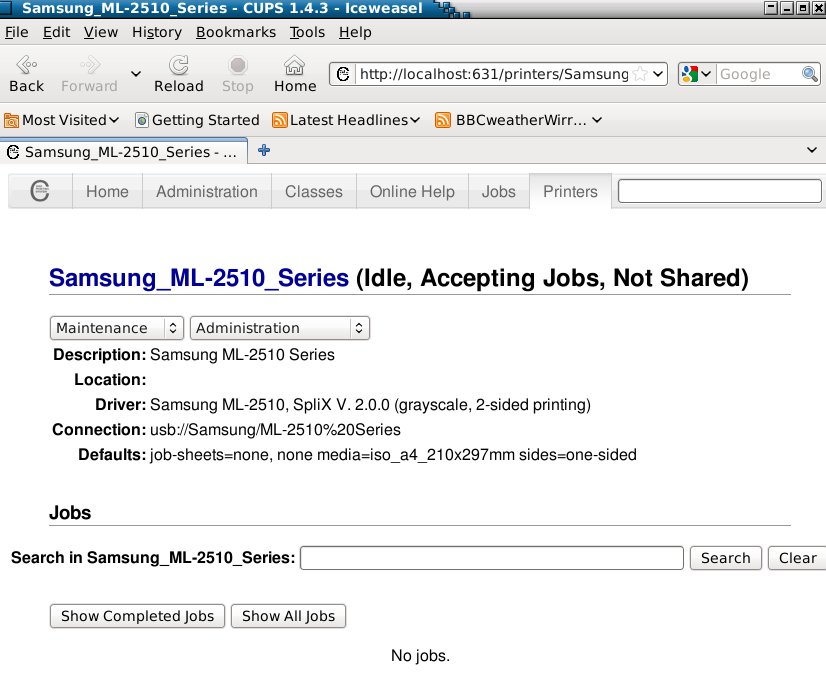Open the printer Administration dropdown
826x673 pixels.
[x=280, y=328]
